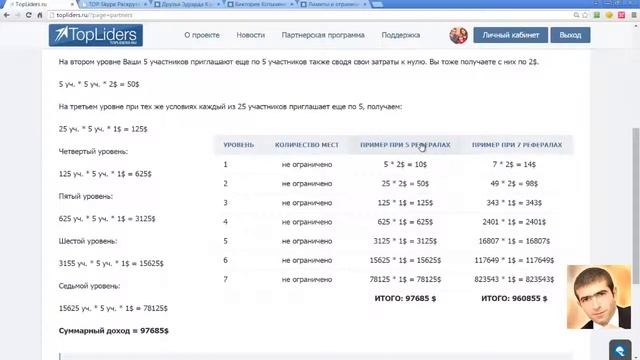Click the page vertical scrollbar
Screen dimensions: 640x360
[x=636, y=206]
